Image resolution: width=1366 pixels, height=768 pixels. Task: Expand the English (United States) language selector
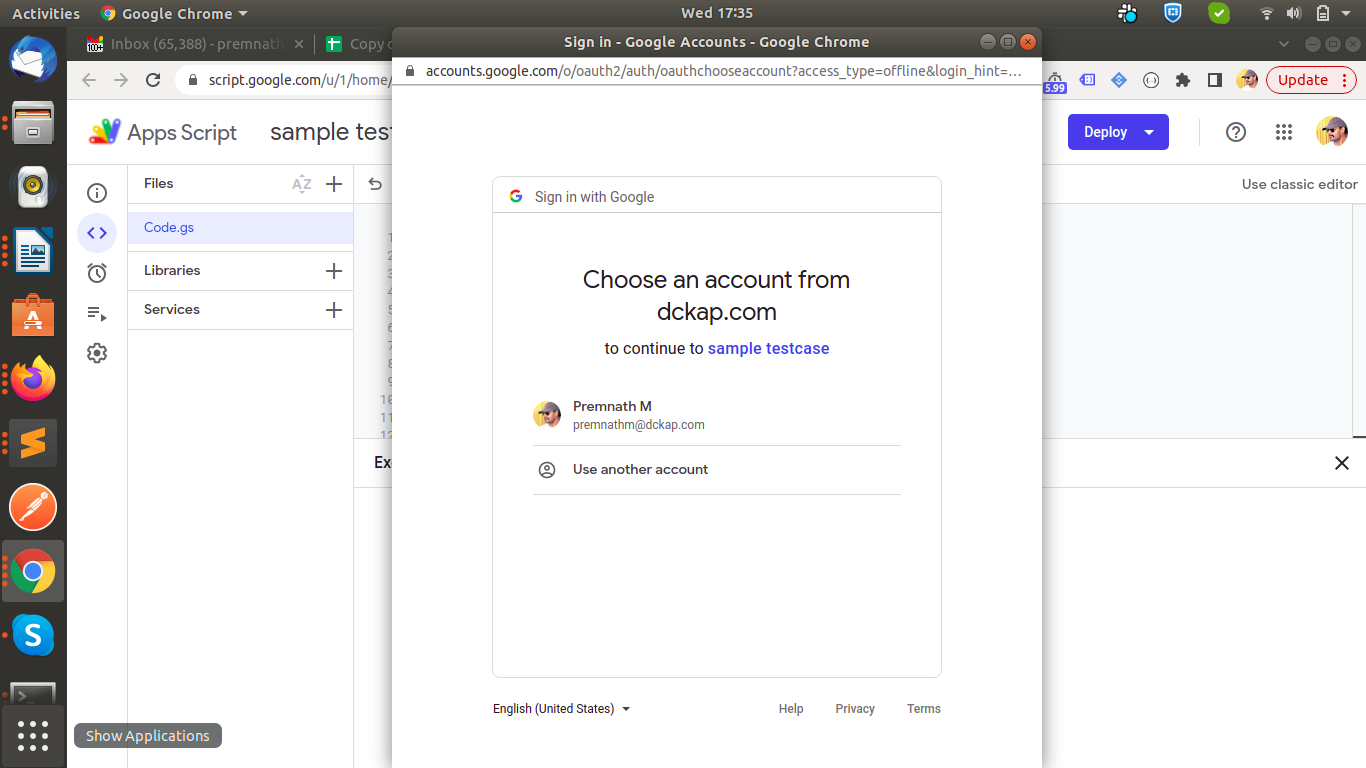[562, 709]
